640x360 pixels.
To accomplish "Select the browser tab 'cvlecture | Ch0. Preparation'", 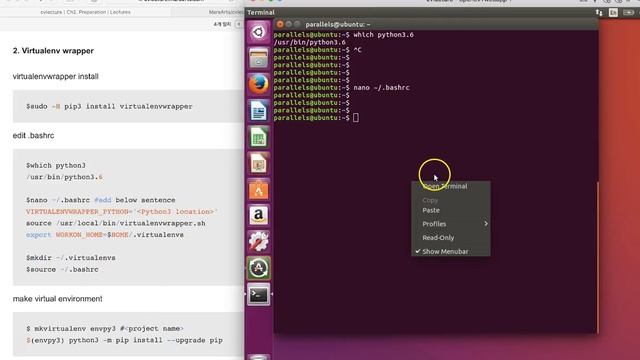I will point(85,12).
